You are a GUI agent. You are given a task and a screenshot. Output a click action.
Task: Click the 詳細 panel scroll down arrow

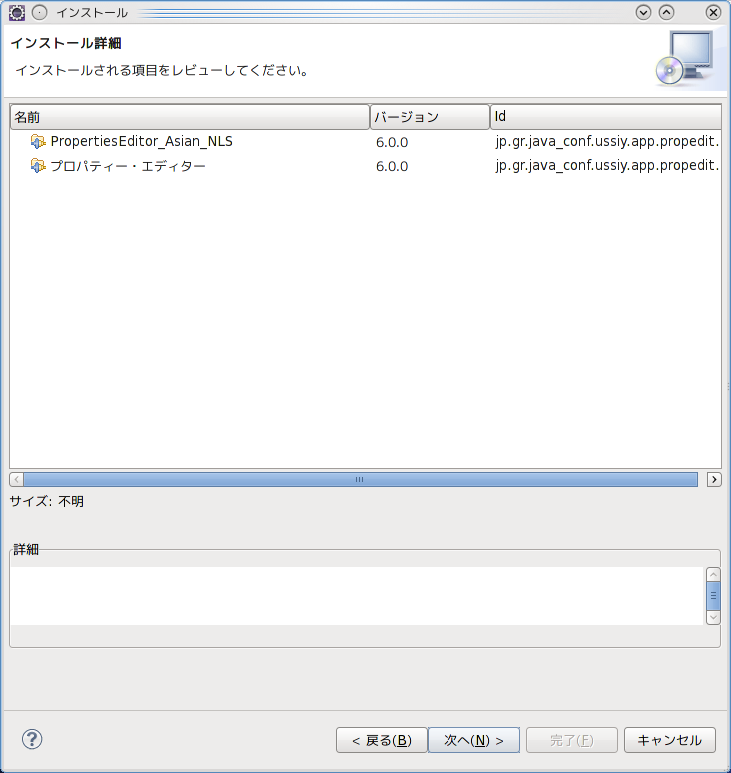pyautogui.click(x=713, y=618)
